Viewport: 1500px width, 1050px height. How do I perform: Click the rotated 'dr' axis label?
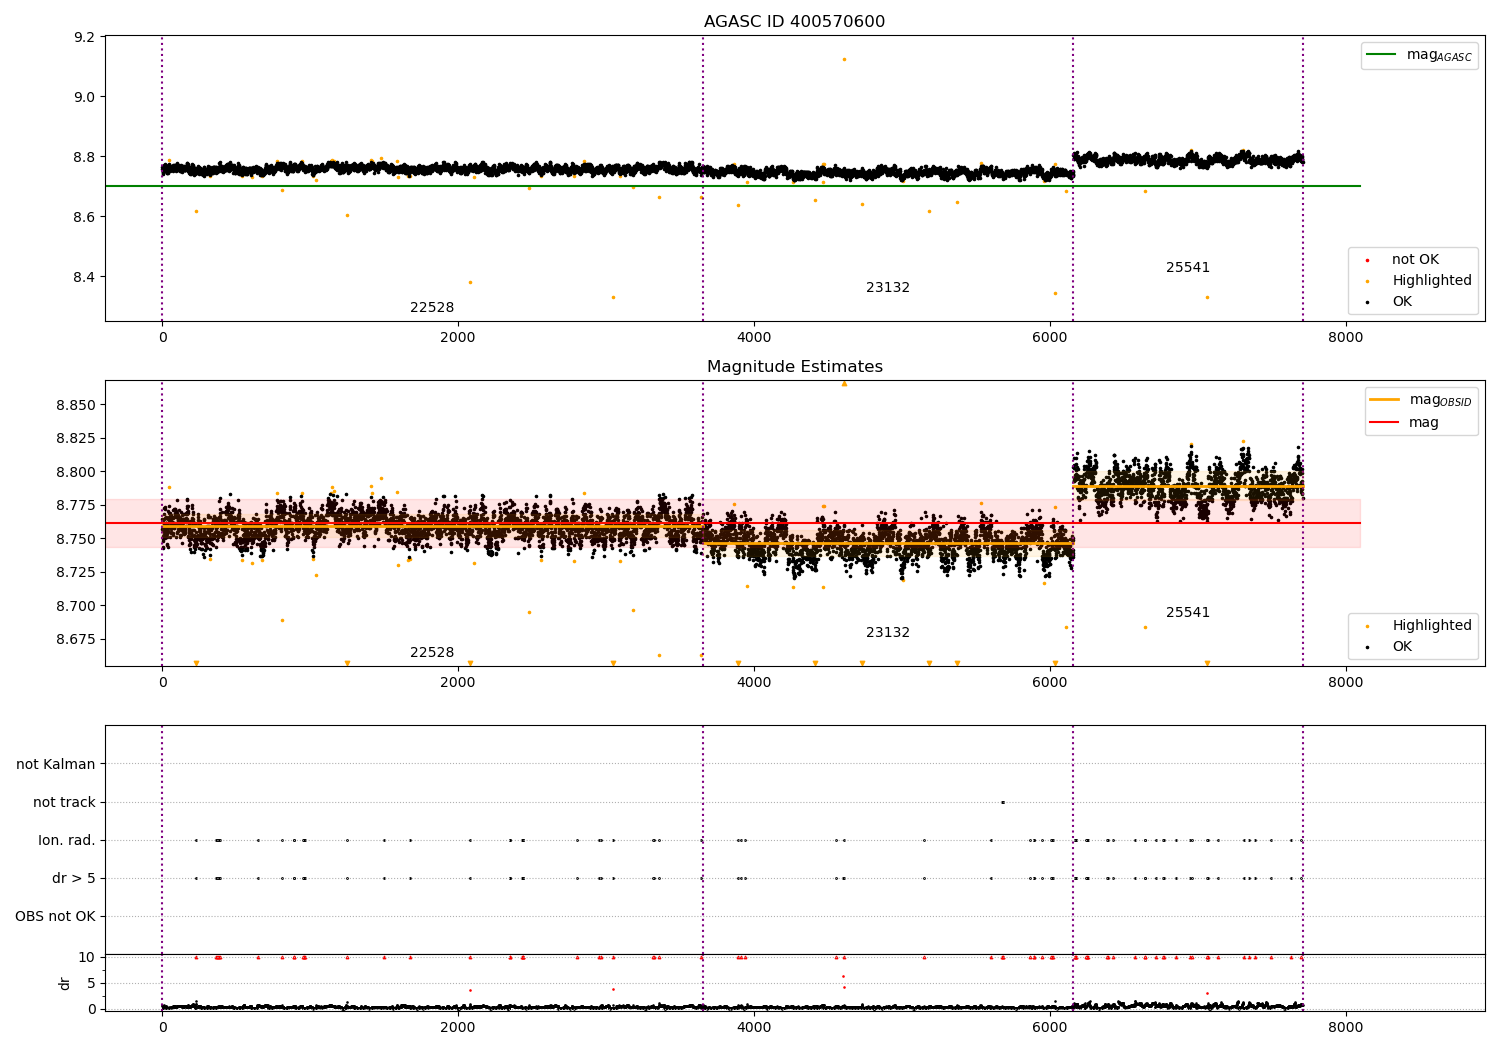[65, 983]
